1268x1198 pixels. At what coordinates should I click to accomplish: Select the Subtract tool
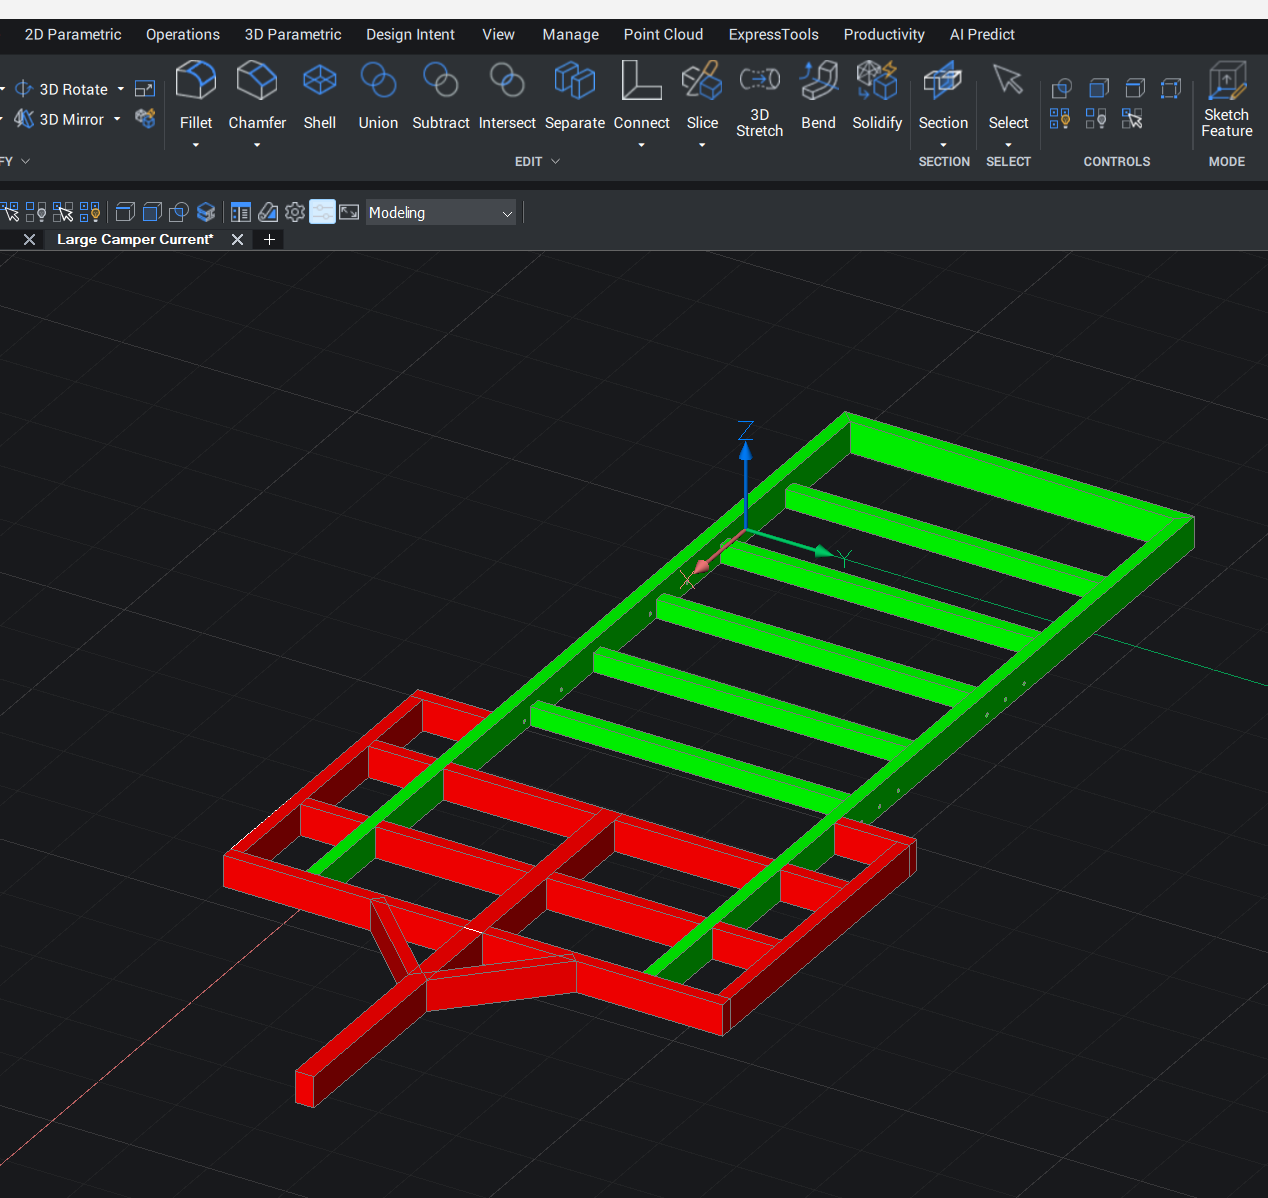pyautogui.click(x=440, y=81)
